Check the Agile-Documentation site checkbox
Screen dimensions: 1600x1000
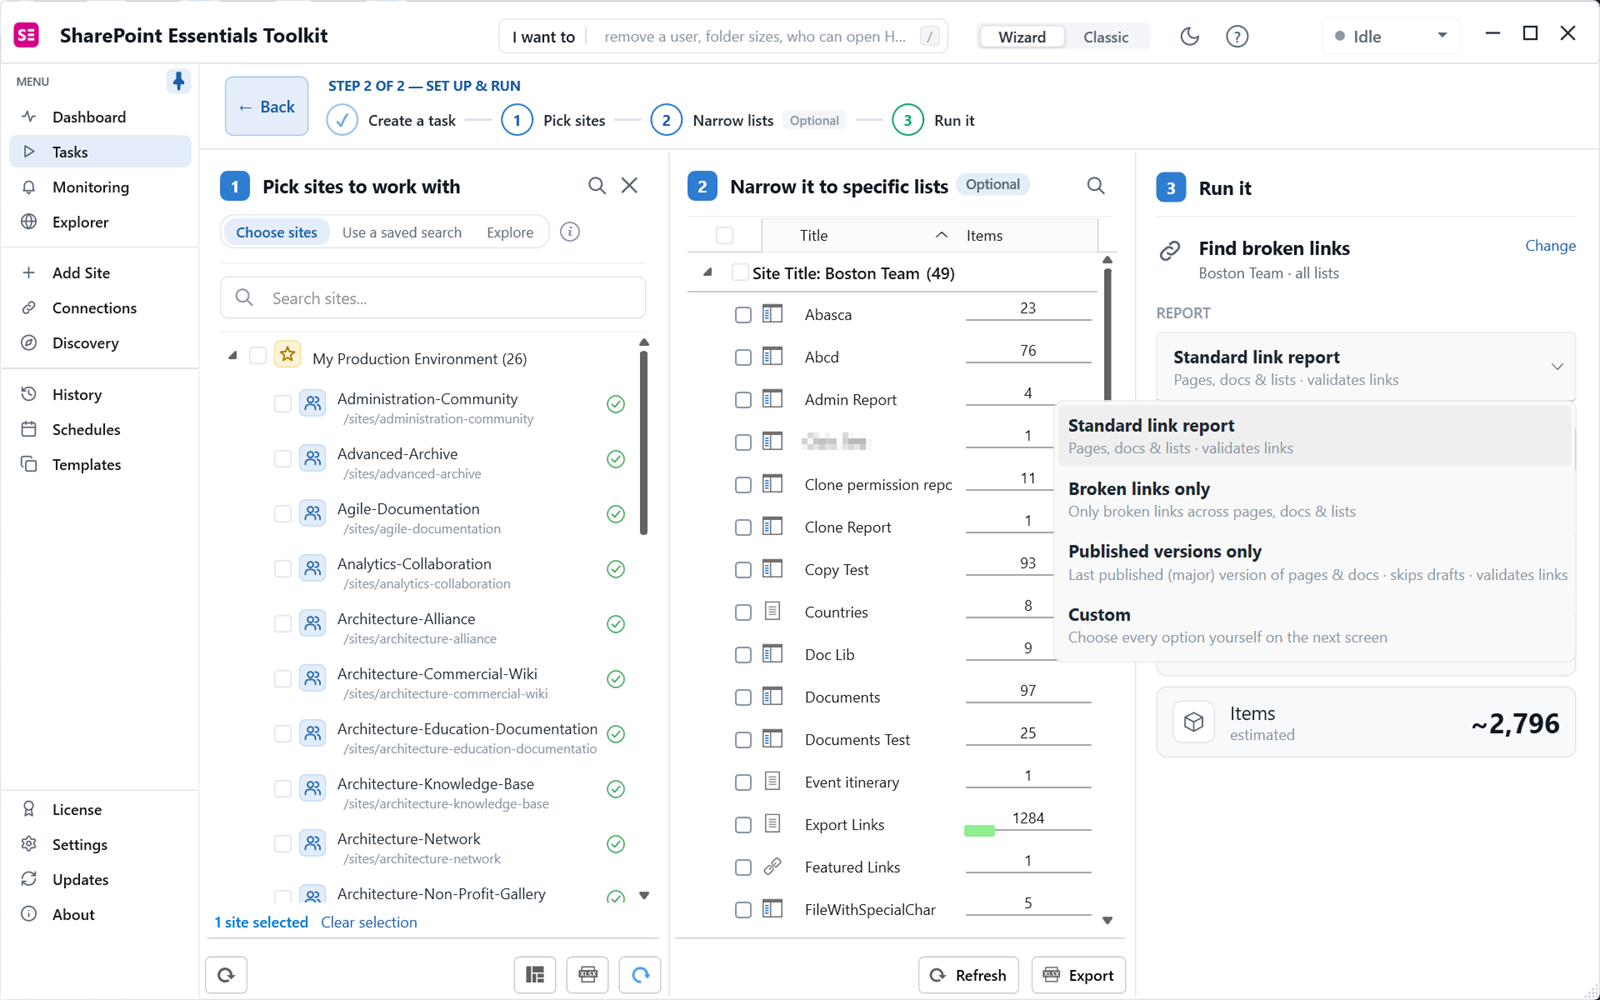(283, 514)
